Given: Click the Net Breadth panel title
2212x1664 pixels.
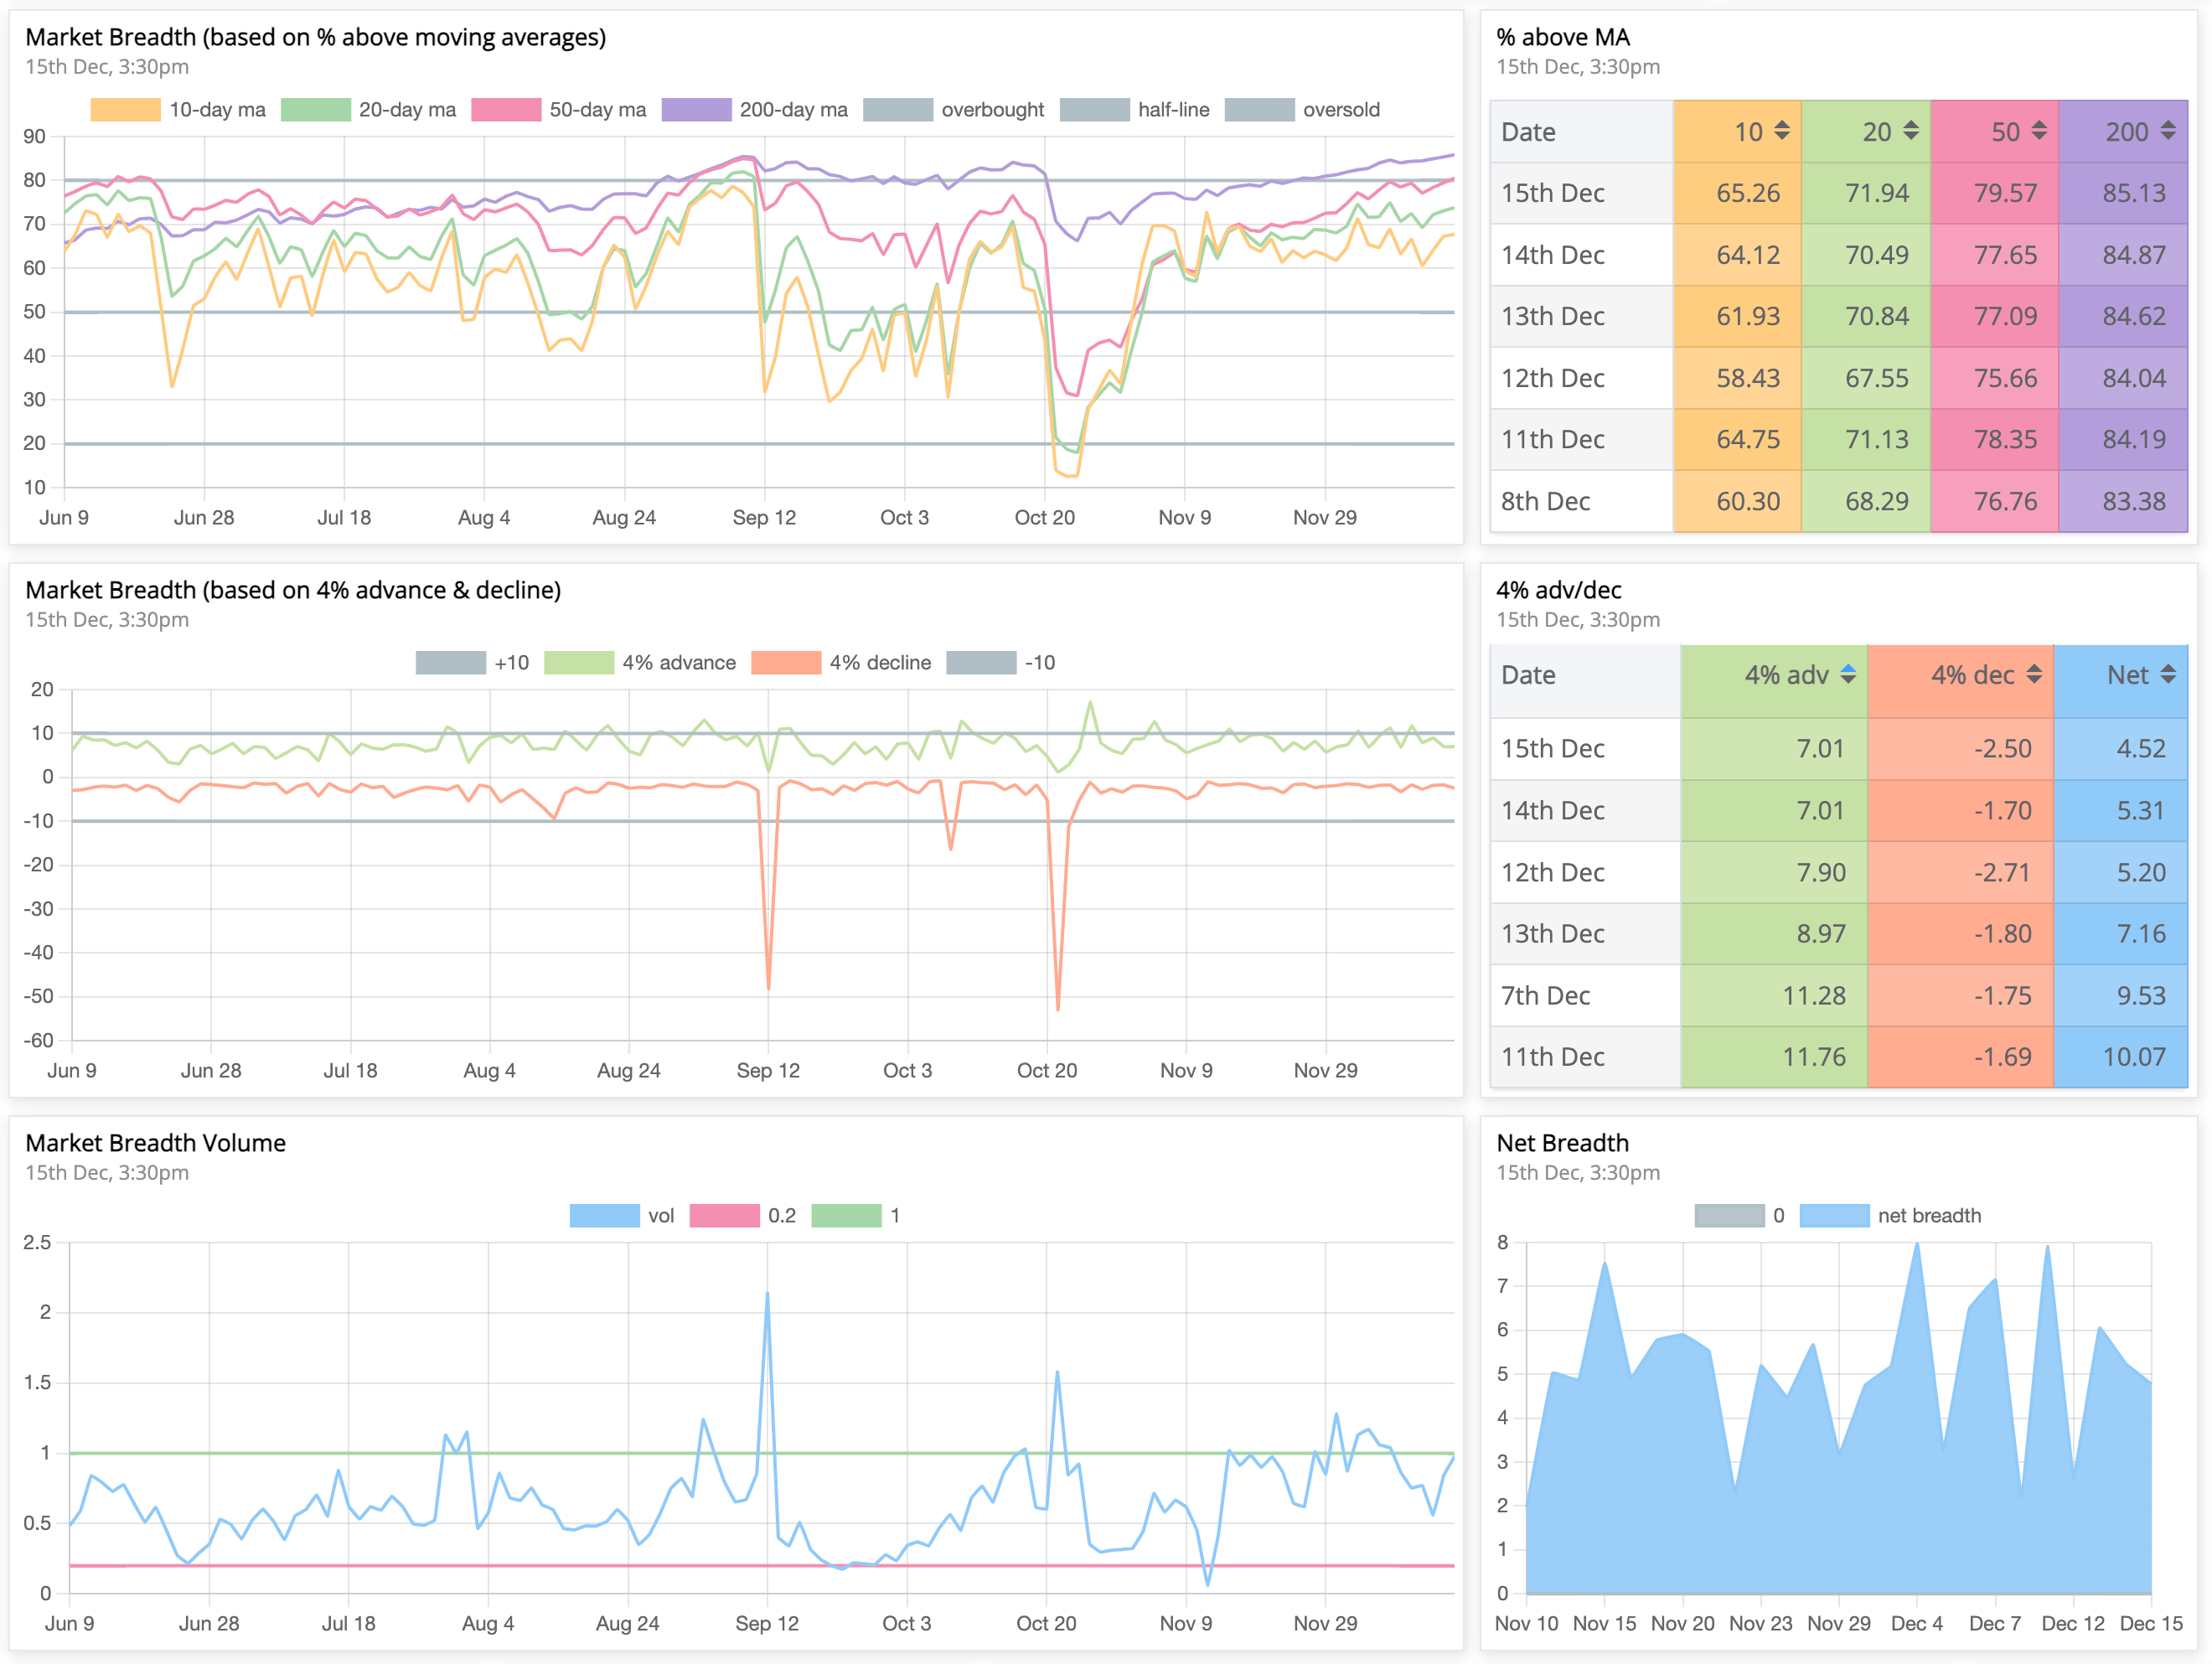Looking at the screenshot, I should tap(1562, 1143).
